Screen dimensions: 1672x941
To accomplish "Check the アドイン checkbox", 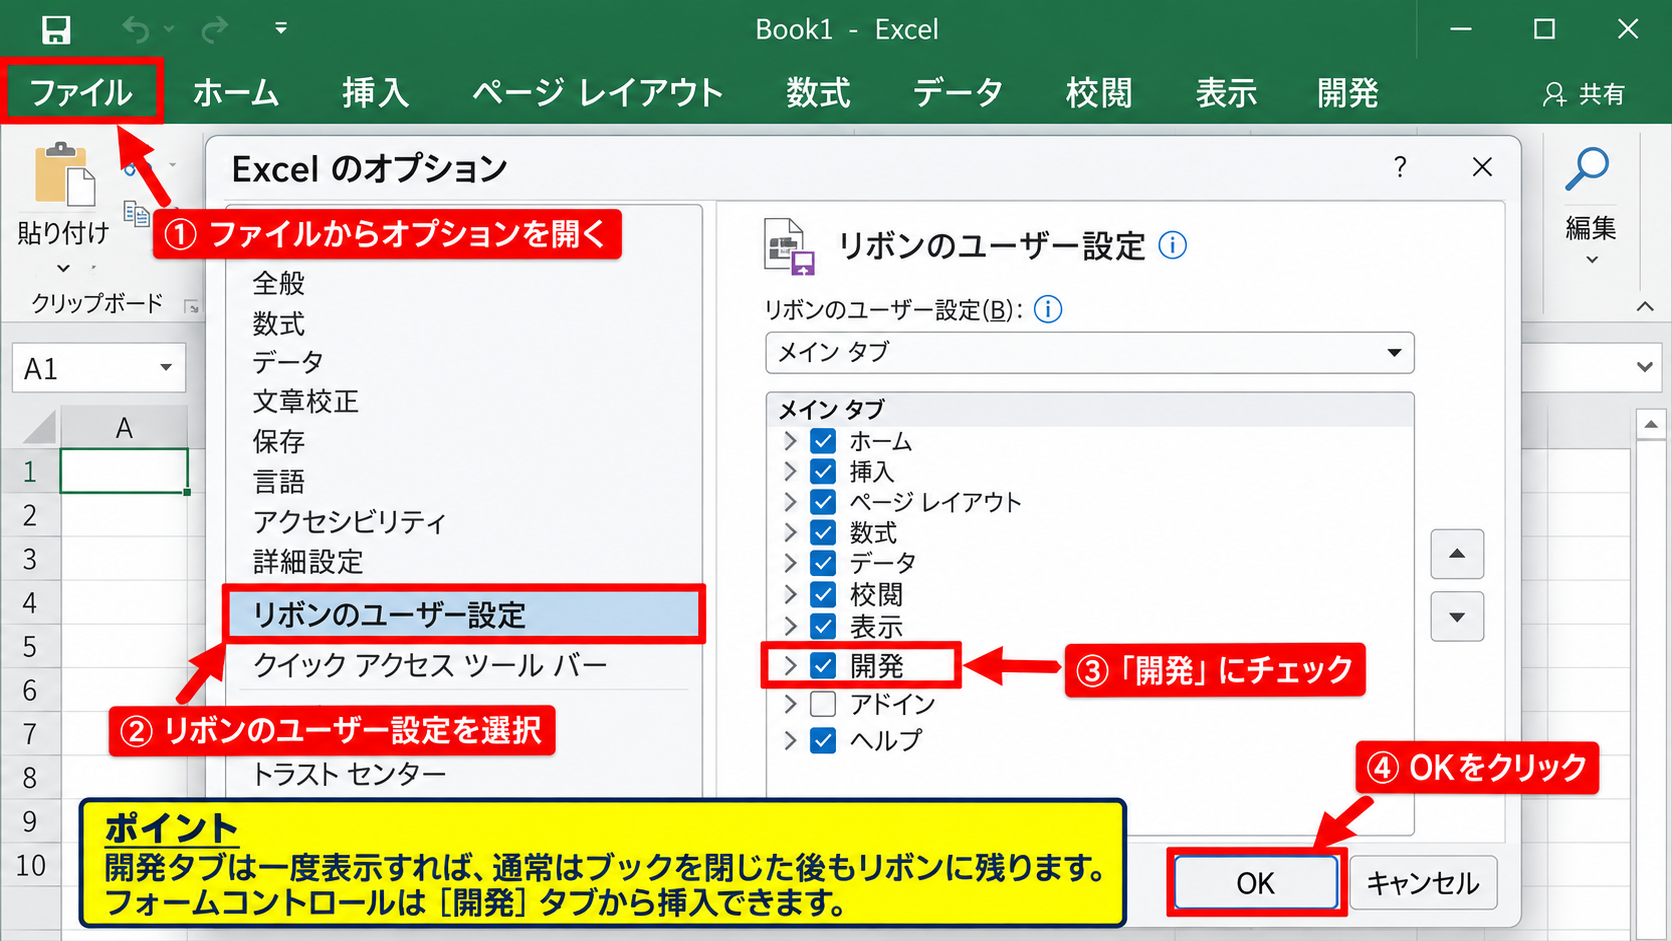I will point(823,704).
